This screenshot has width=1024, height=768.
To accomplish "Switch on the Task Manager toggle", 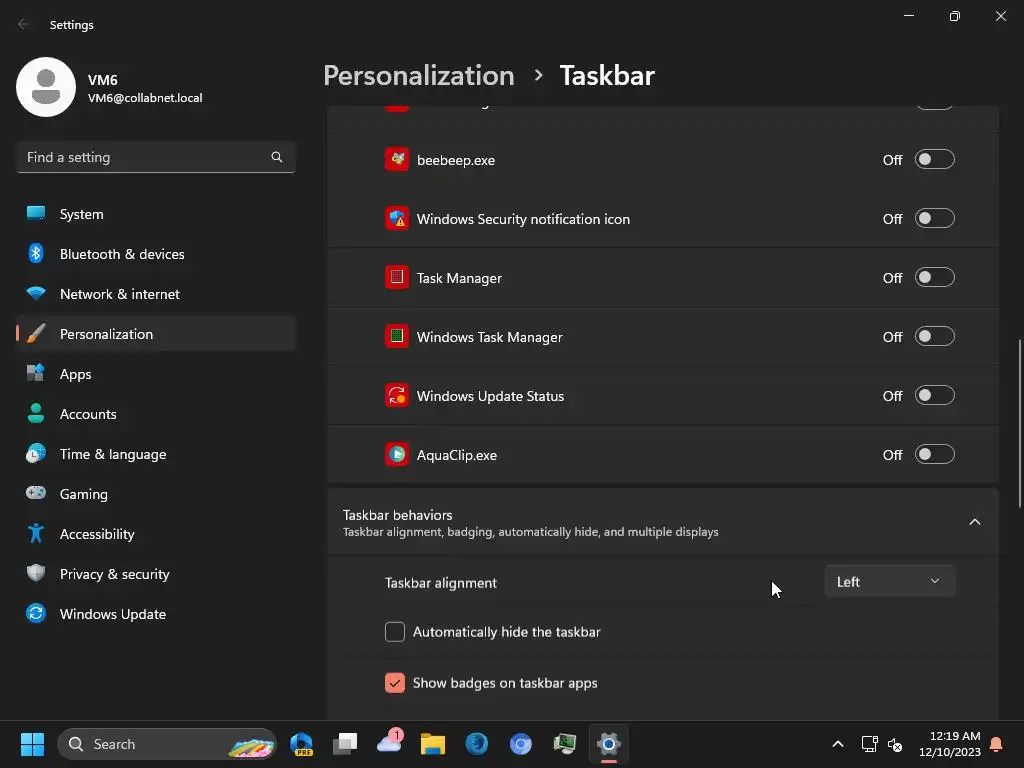I will 935,277.
